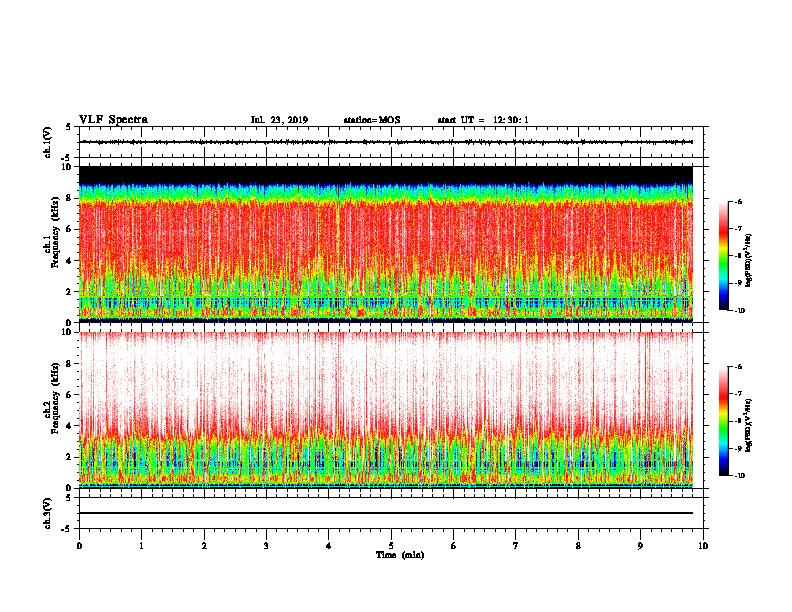Click the ch.2 PSD color scale bar
The width and height of the screenshot is (792, 612).
(724, 421)
